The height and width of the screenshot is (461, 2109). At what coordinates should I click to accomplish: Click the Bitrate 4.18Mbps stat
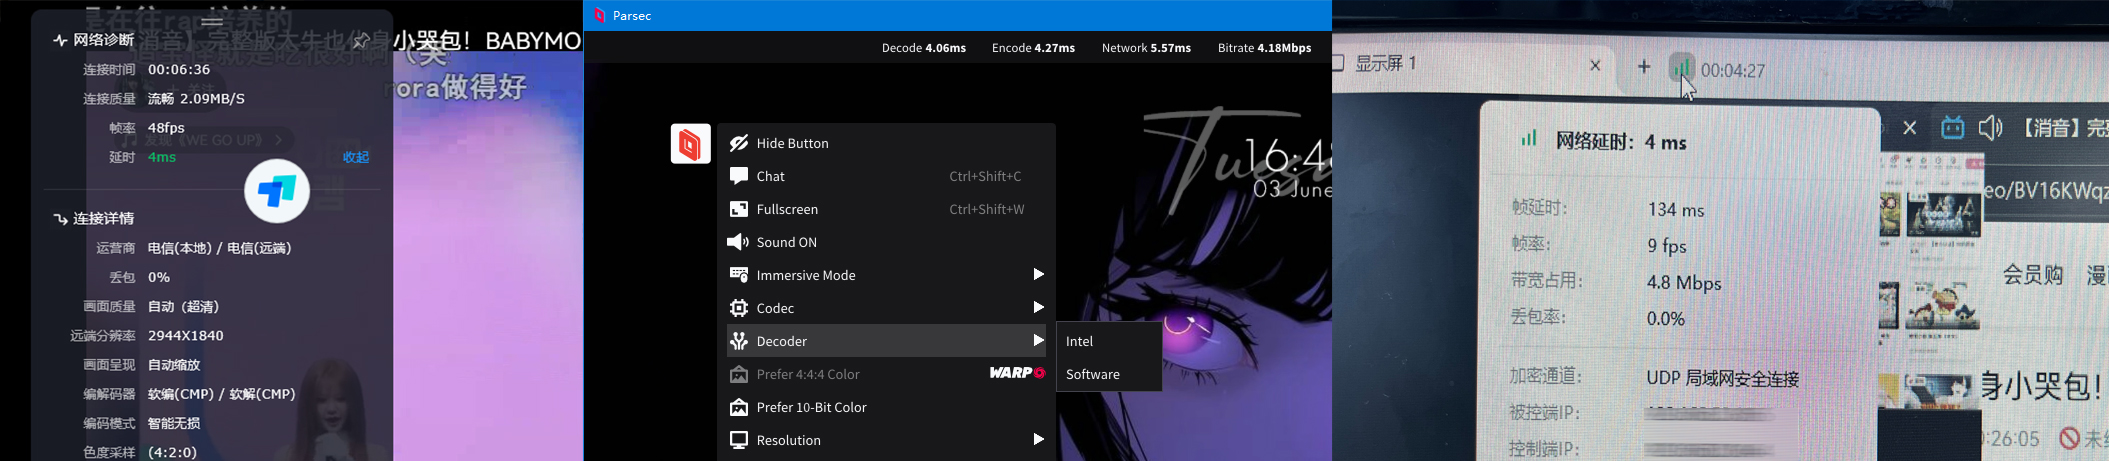tap(1264, 48)
